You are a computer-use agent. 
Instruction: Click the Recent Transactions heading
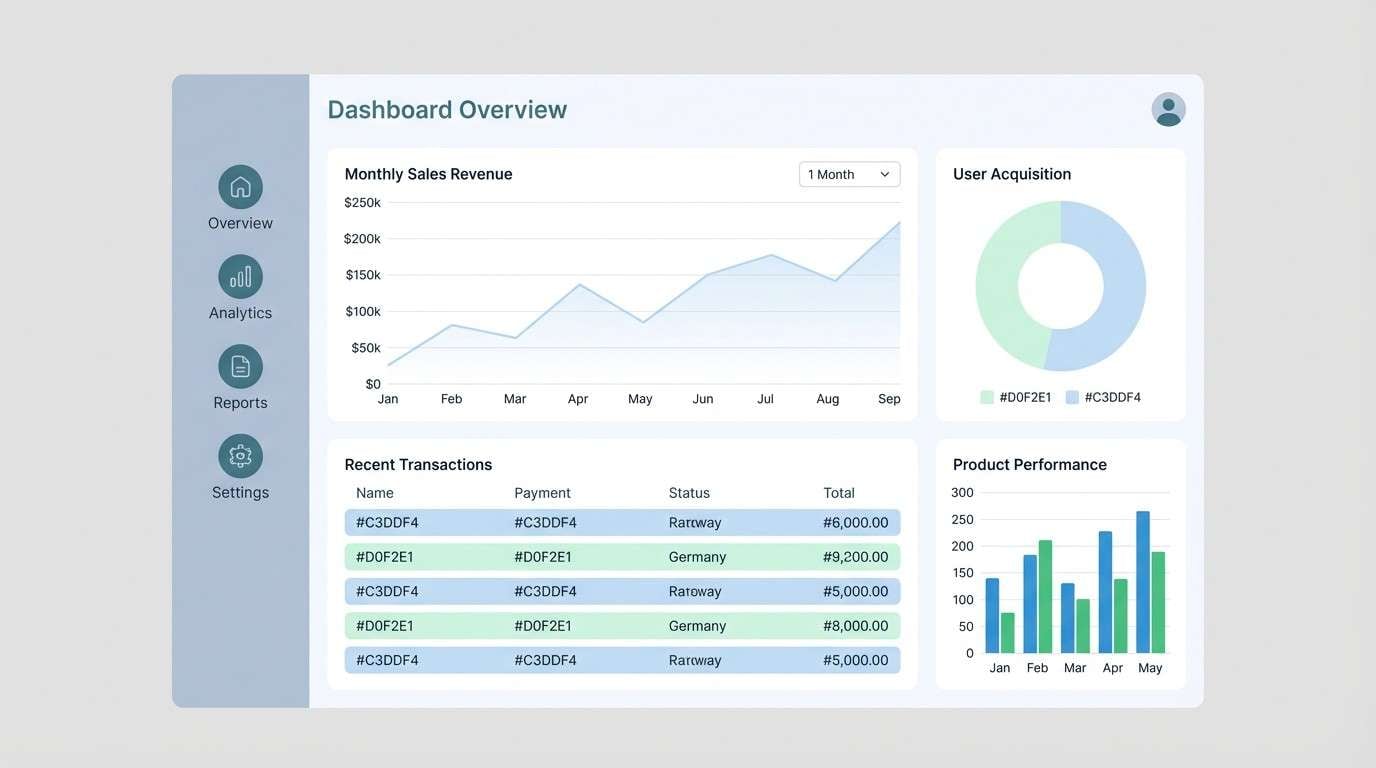[x=418, y=464]
